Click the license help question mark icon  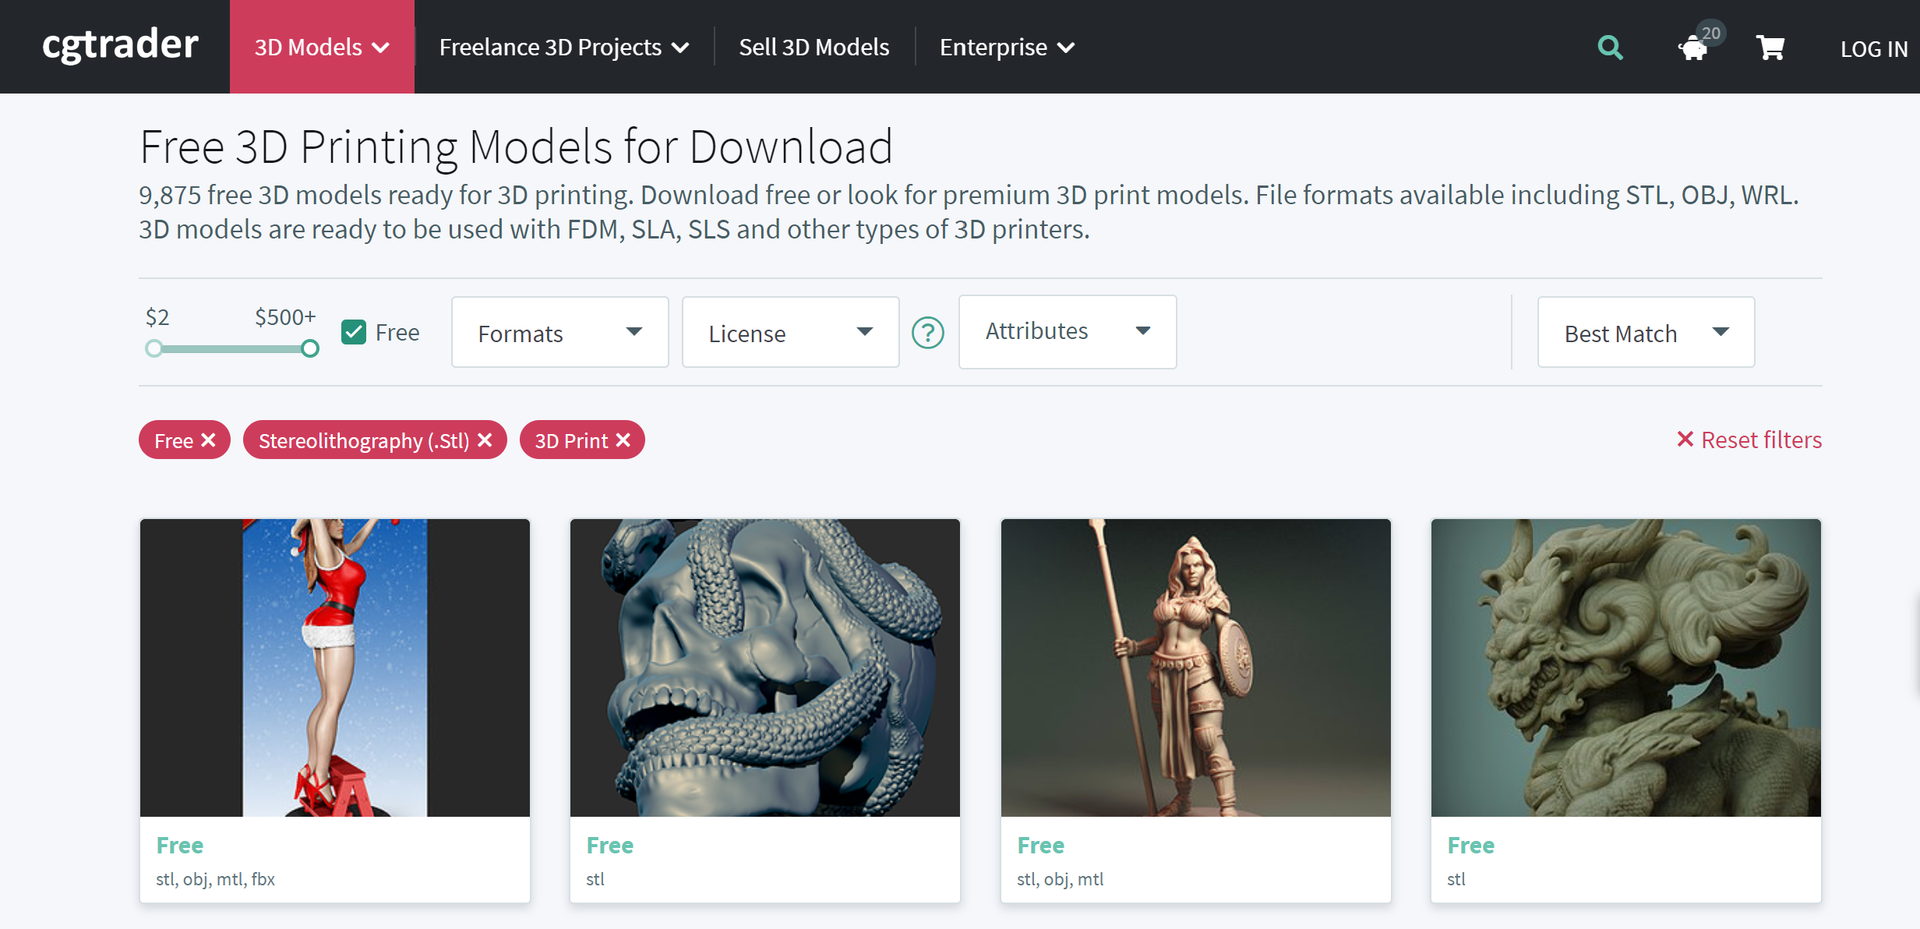pos(928,332)
